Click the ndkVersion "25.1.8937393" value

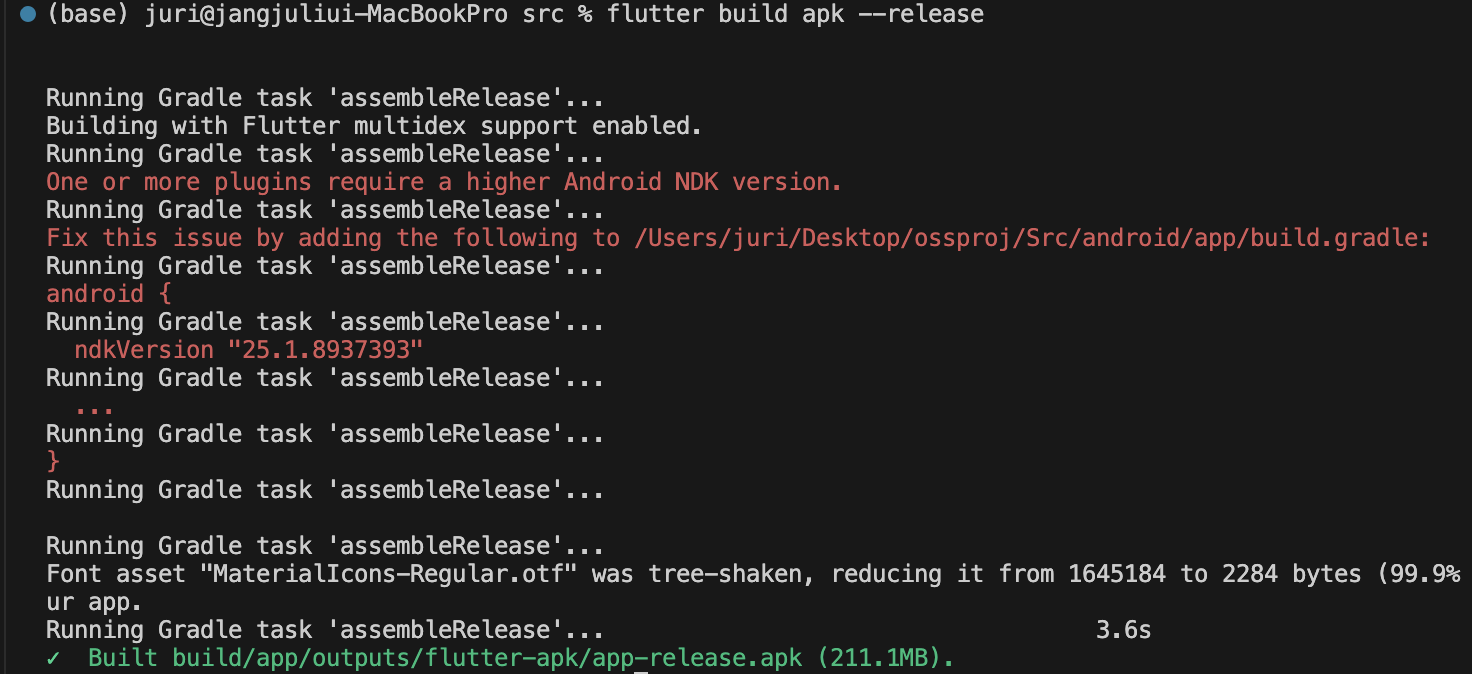[x=326, y=350]
